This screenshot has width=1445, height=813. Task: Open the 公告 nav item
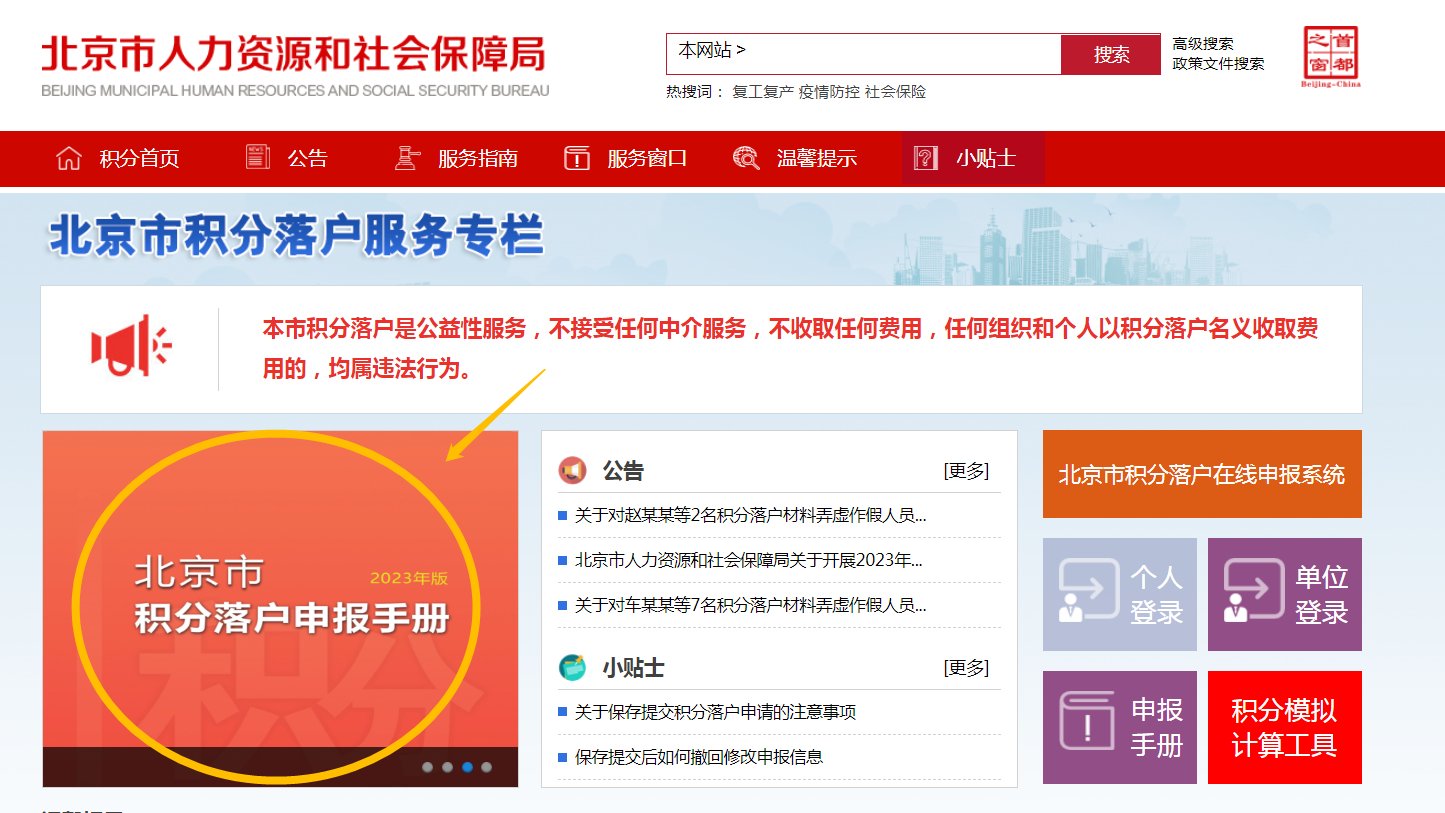[308, 158]
